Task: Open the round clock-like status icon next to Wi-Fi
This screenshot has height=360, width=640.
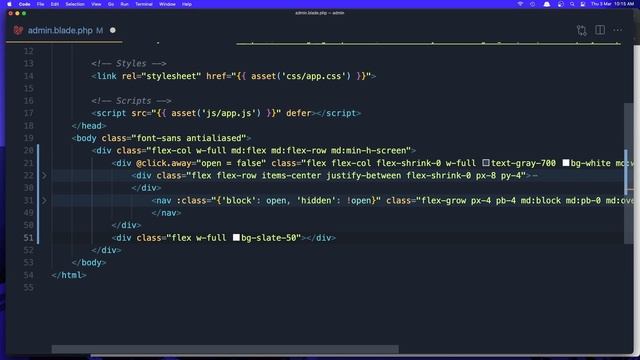Action: [x=533, y=4]
